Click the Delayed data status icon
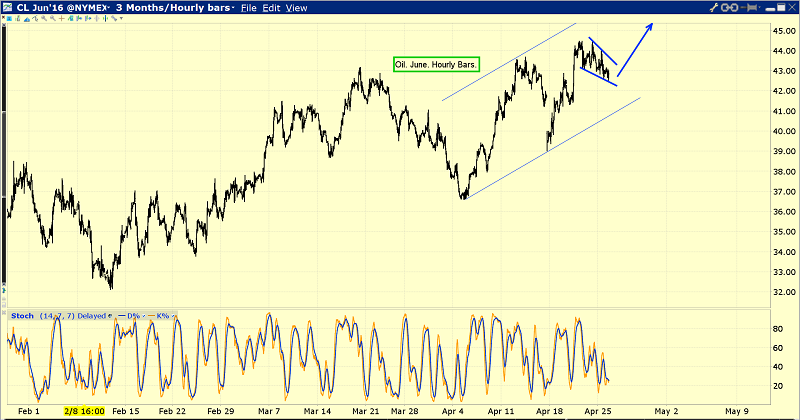800x420 pixels. (110, 316)
